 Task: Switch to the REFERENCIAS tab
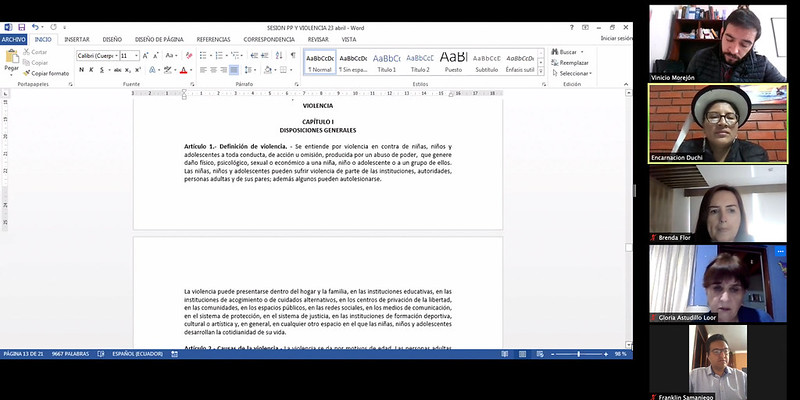[213, 39]
